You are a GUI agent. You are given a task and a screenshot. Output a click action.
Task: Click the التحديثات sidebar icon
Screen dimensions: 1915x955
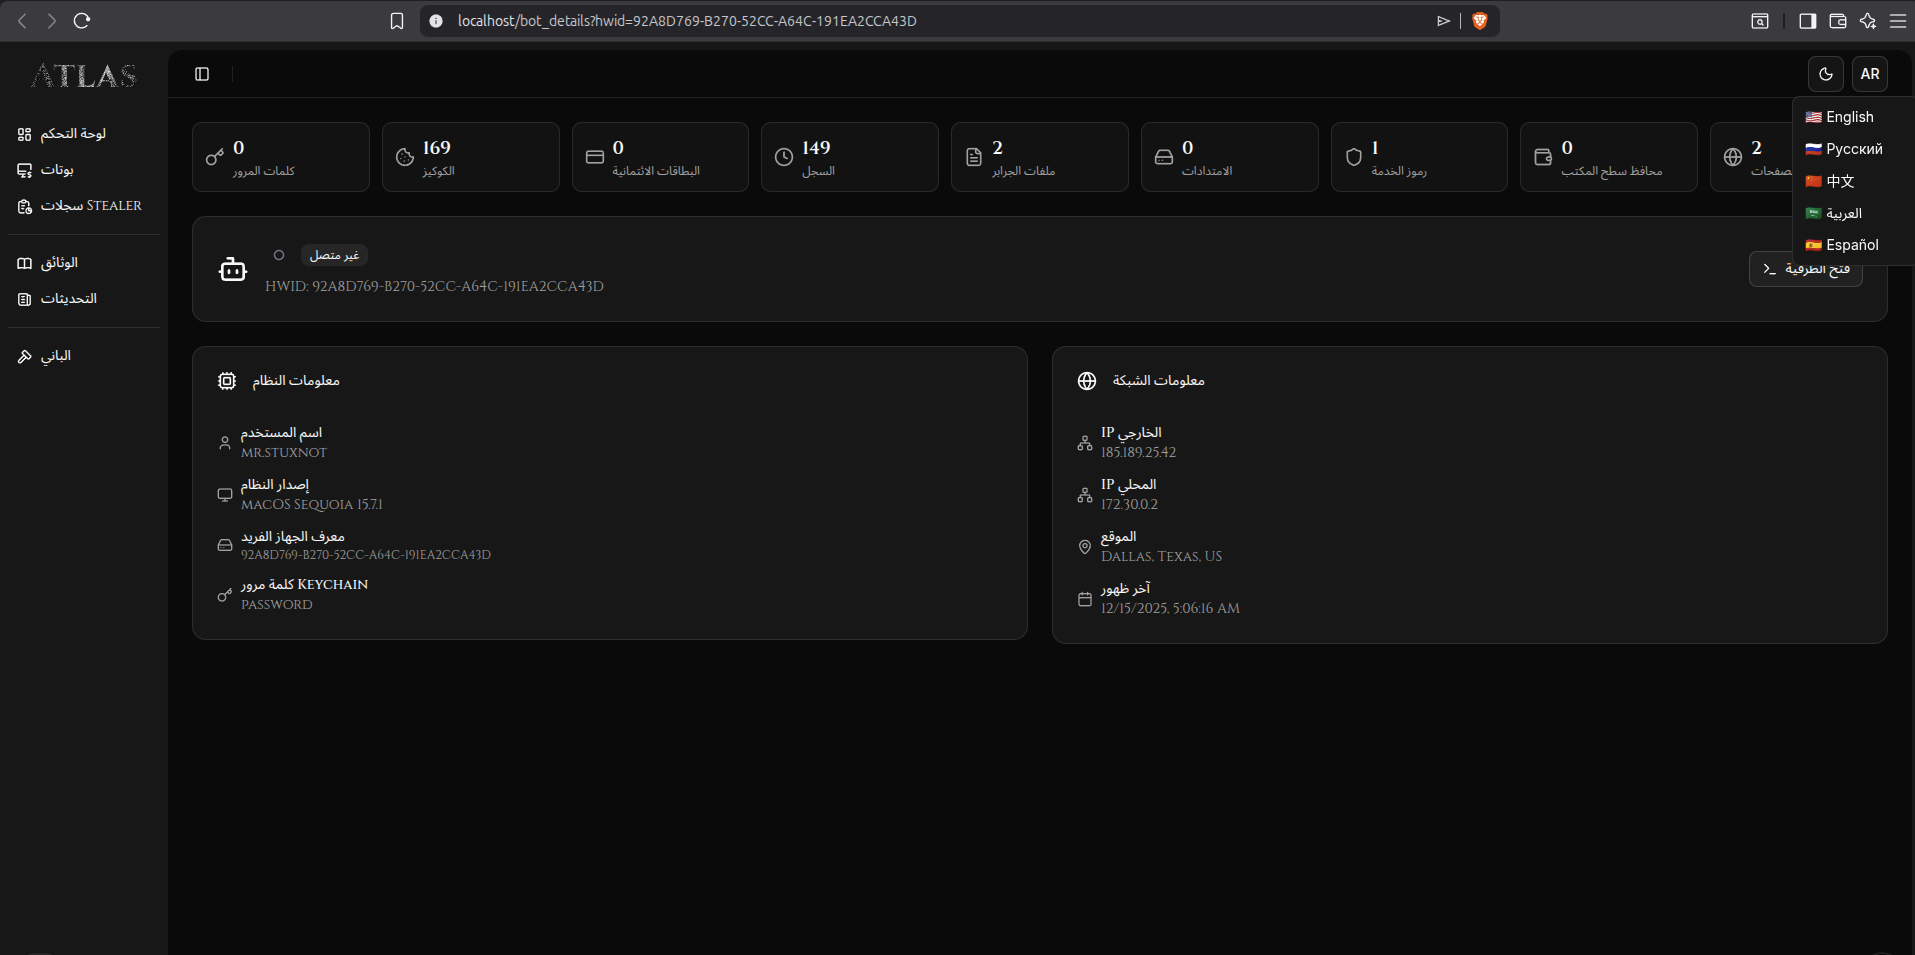(25, 299)
